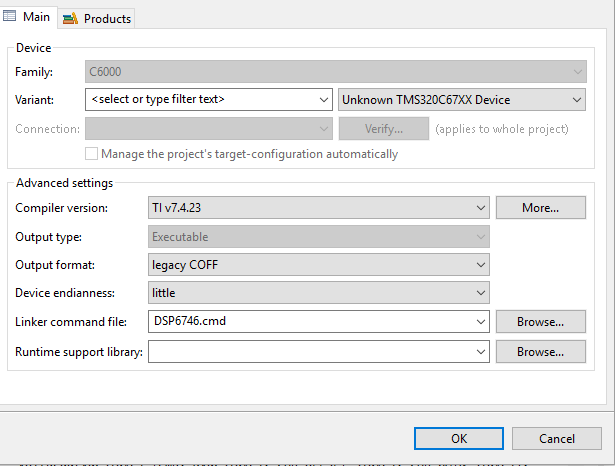Open the Device endianness dropdown

[x=482, y=293]
